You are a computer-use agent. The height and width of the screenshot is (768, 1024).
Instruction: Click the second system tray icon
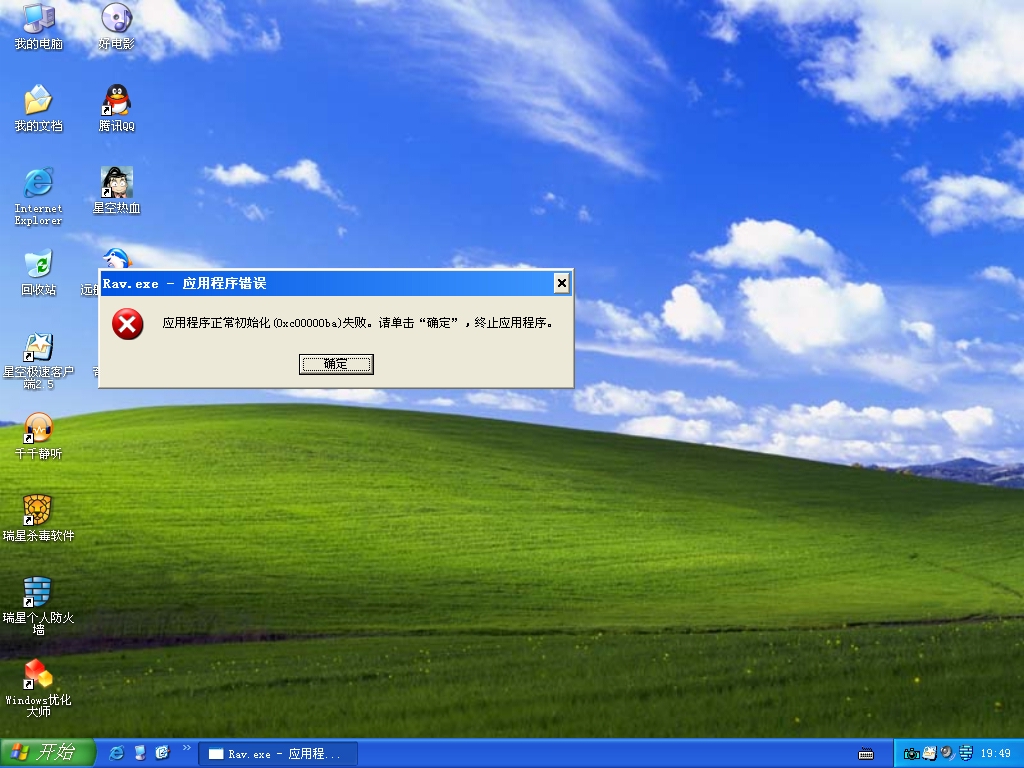pyautogui.click(x=929, y=754)
